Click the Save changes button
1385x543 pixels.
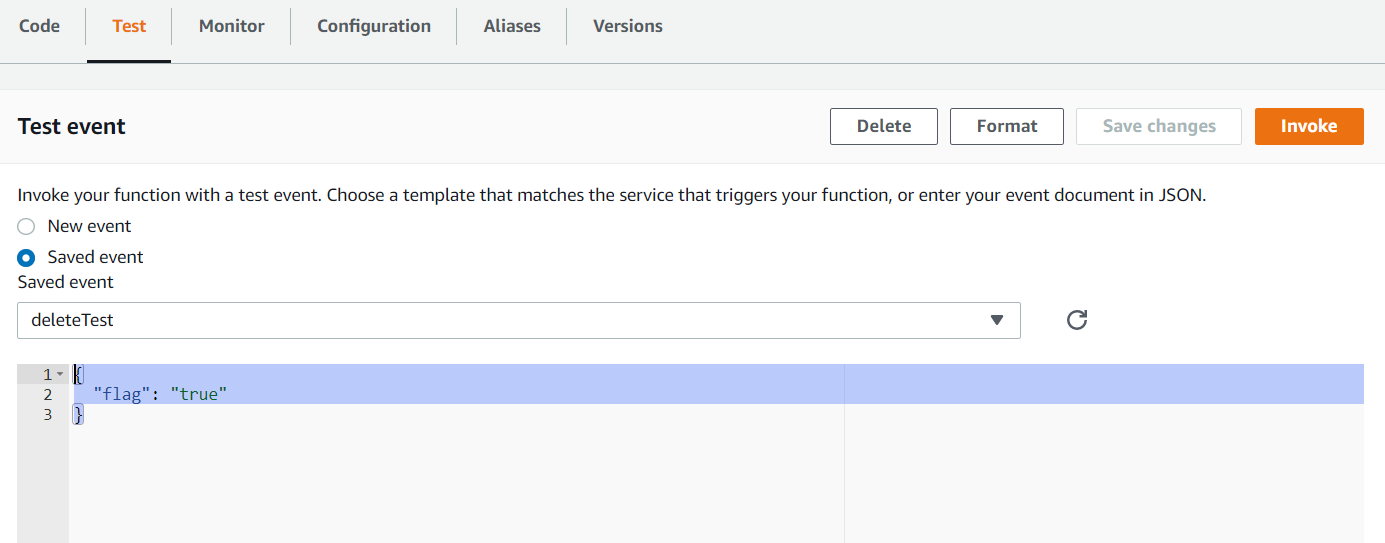click(x=1159, y=126)
